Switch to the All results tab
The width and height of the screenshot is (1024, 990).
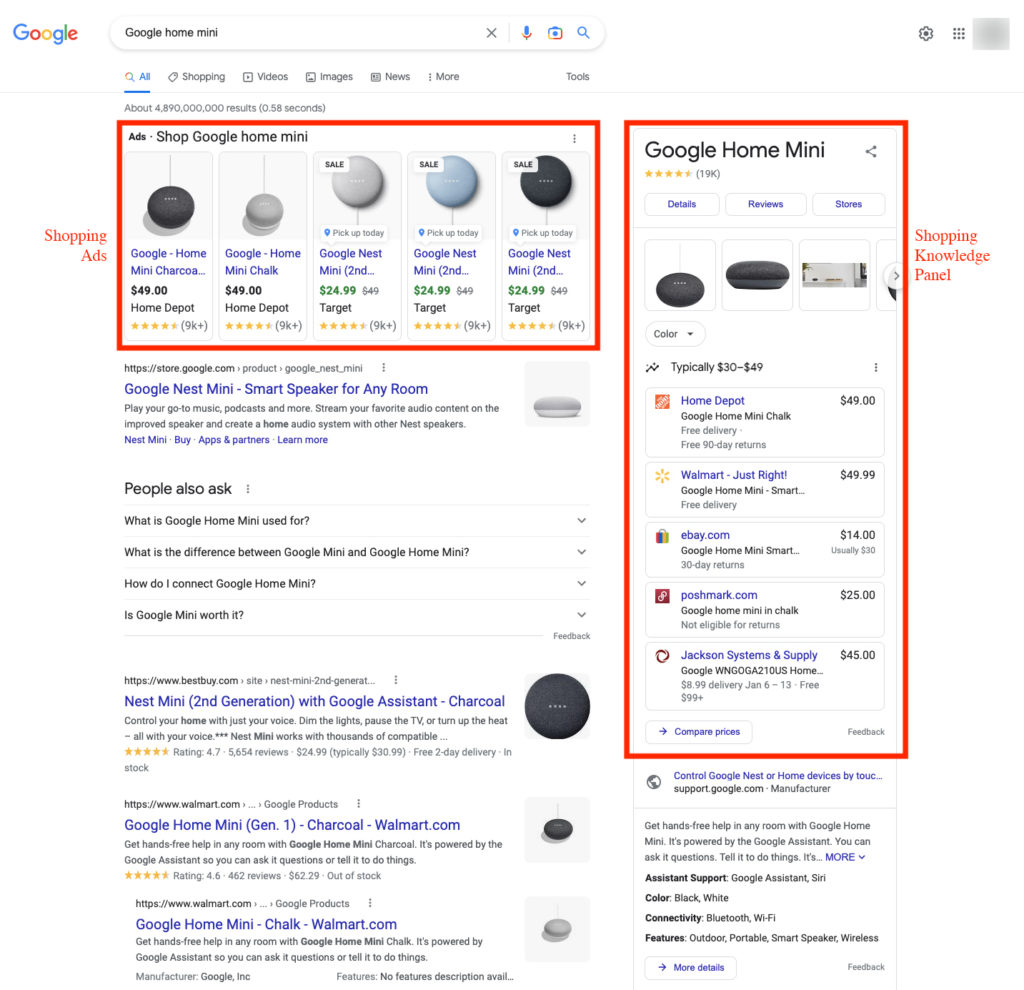coord(138,76)
